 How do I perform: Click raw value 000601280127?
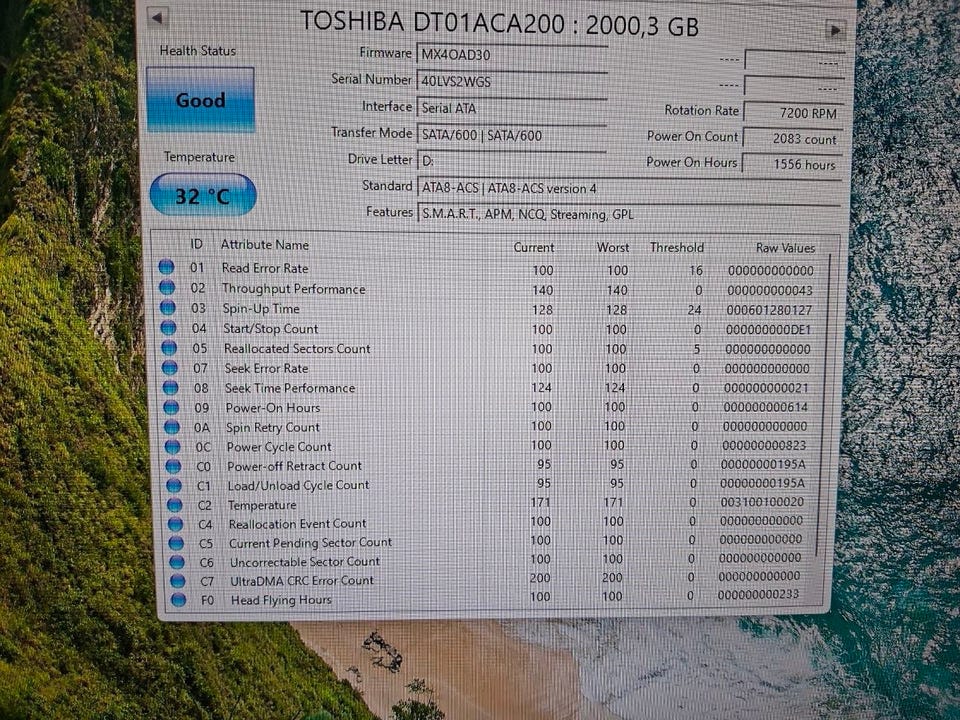(769, 310)
